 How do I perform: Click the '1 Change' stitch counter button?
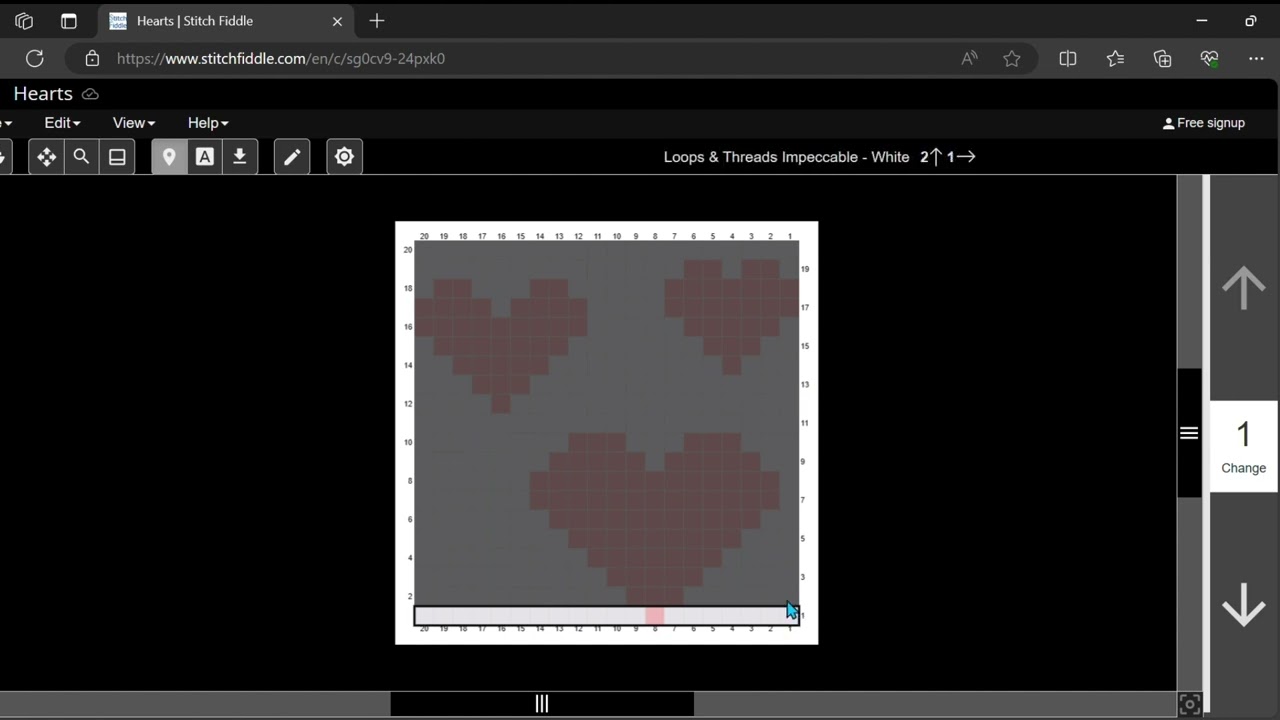tap(1244, 446)
